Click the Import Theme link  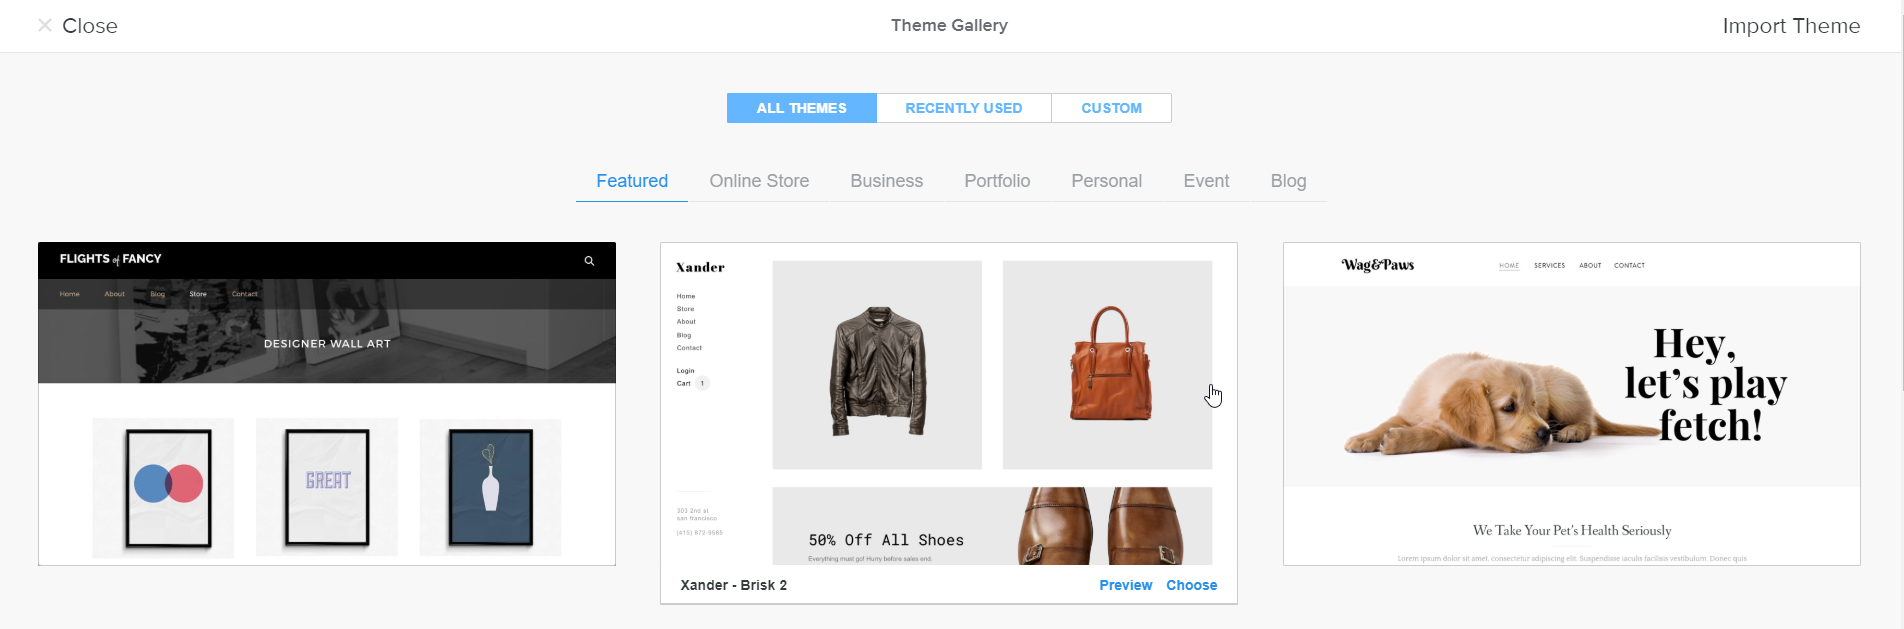click(1791, 26)
